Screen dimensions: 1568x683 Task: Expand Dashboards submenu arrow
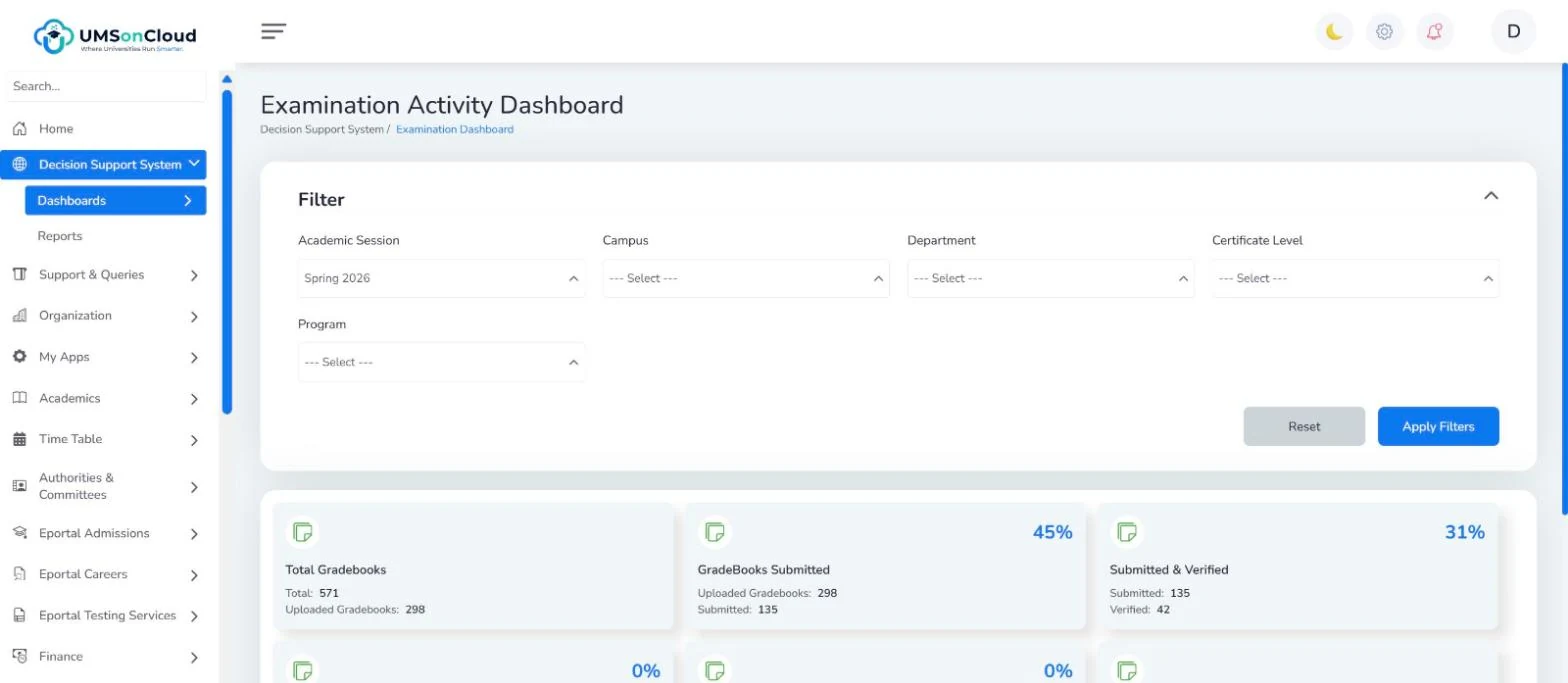pos(188,201)
